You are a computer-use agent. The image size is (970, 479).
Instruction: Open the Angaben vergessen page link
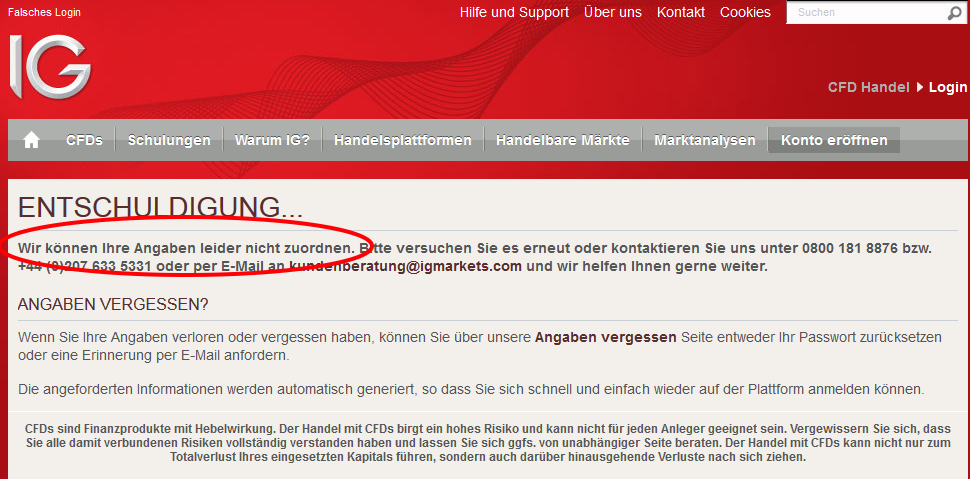[x=606, y=338]
